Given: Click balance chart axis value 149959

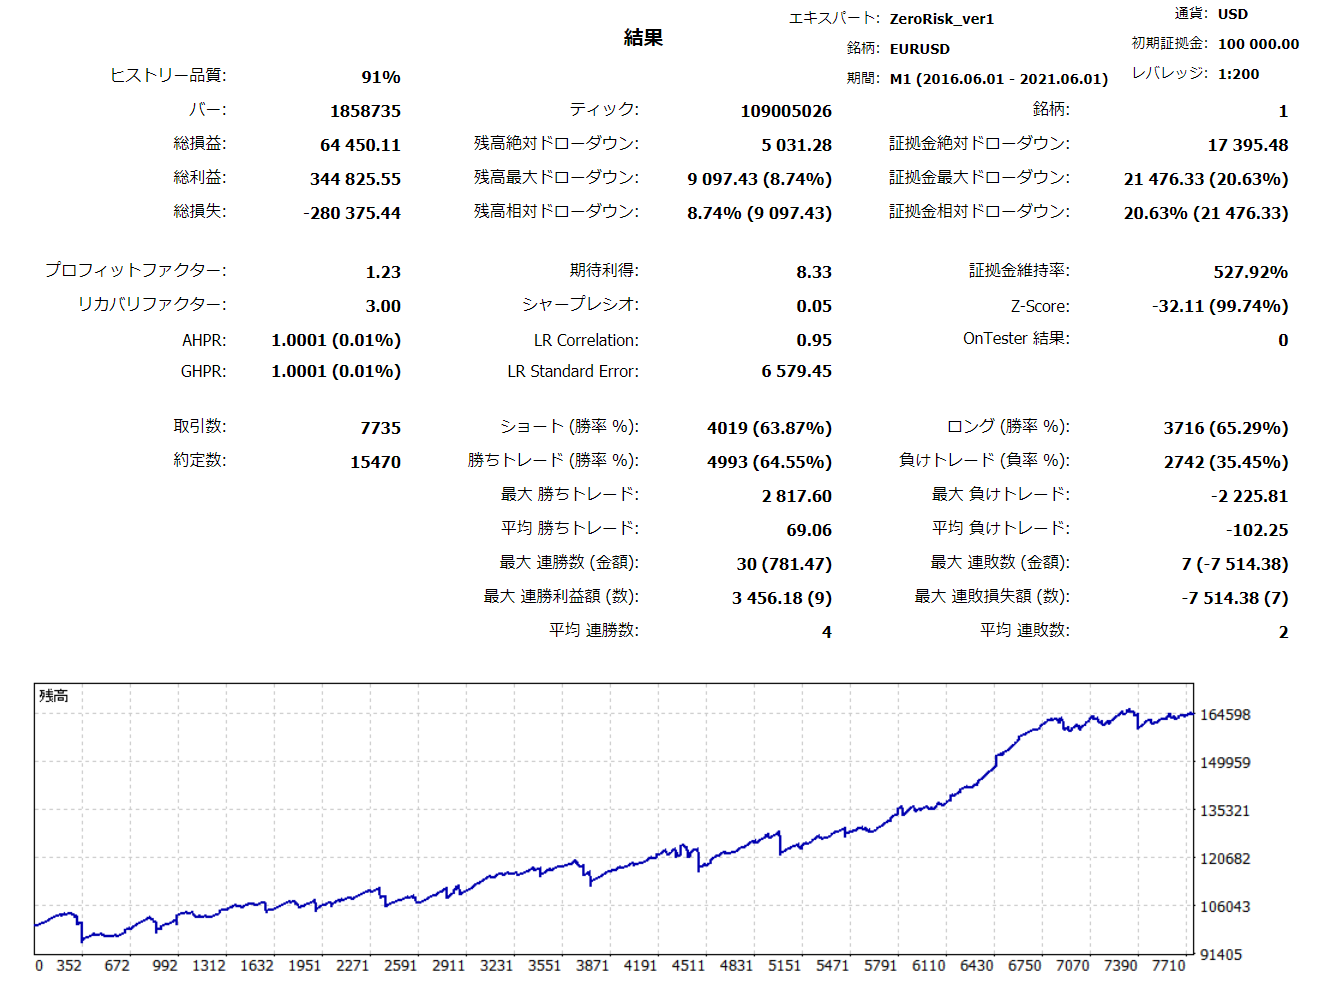Looking at the screenshot, I should tap(1225, 763).
